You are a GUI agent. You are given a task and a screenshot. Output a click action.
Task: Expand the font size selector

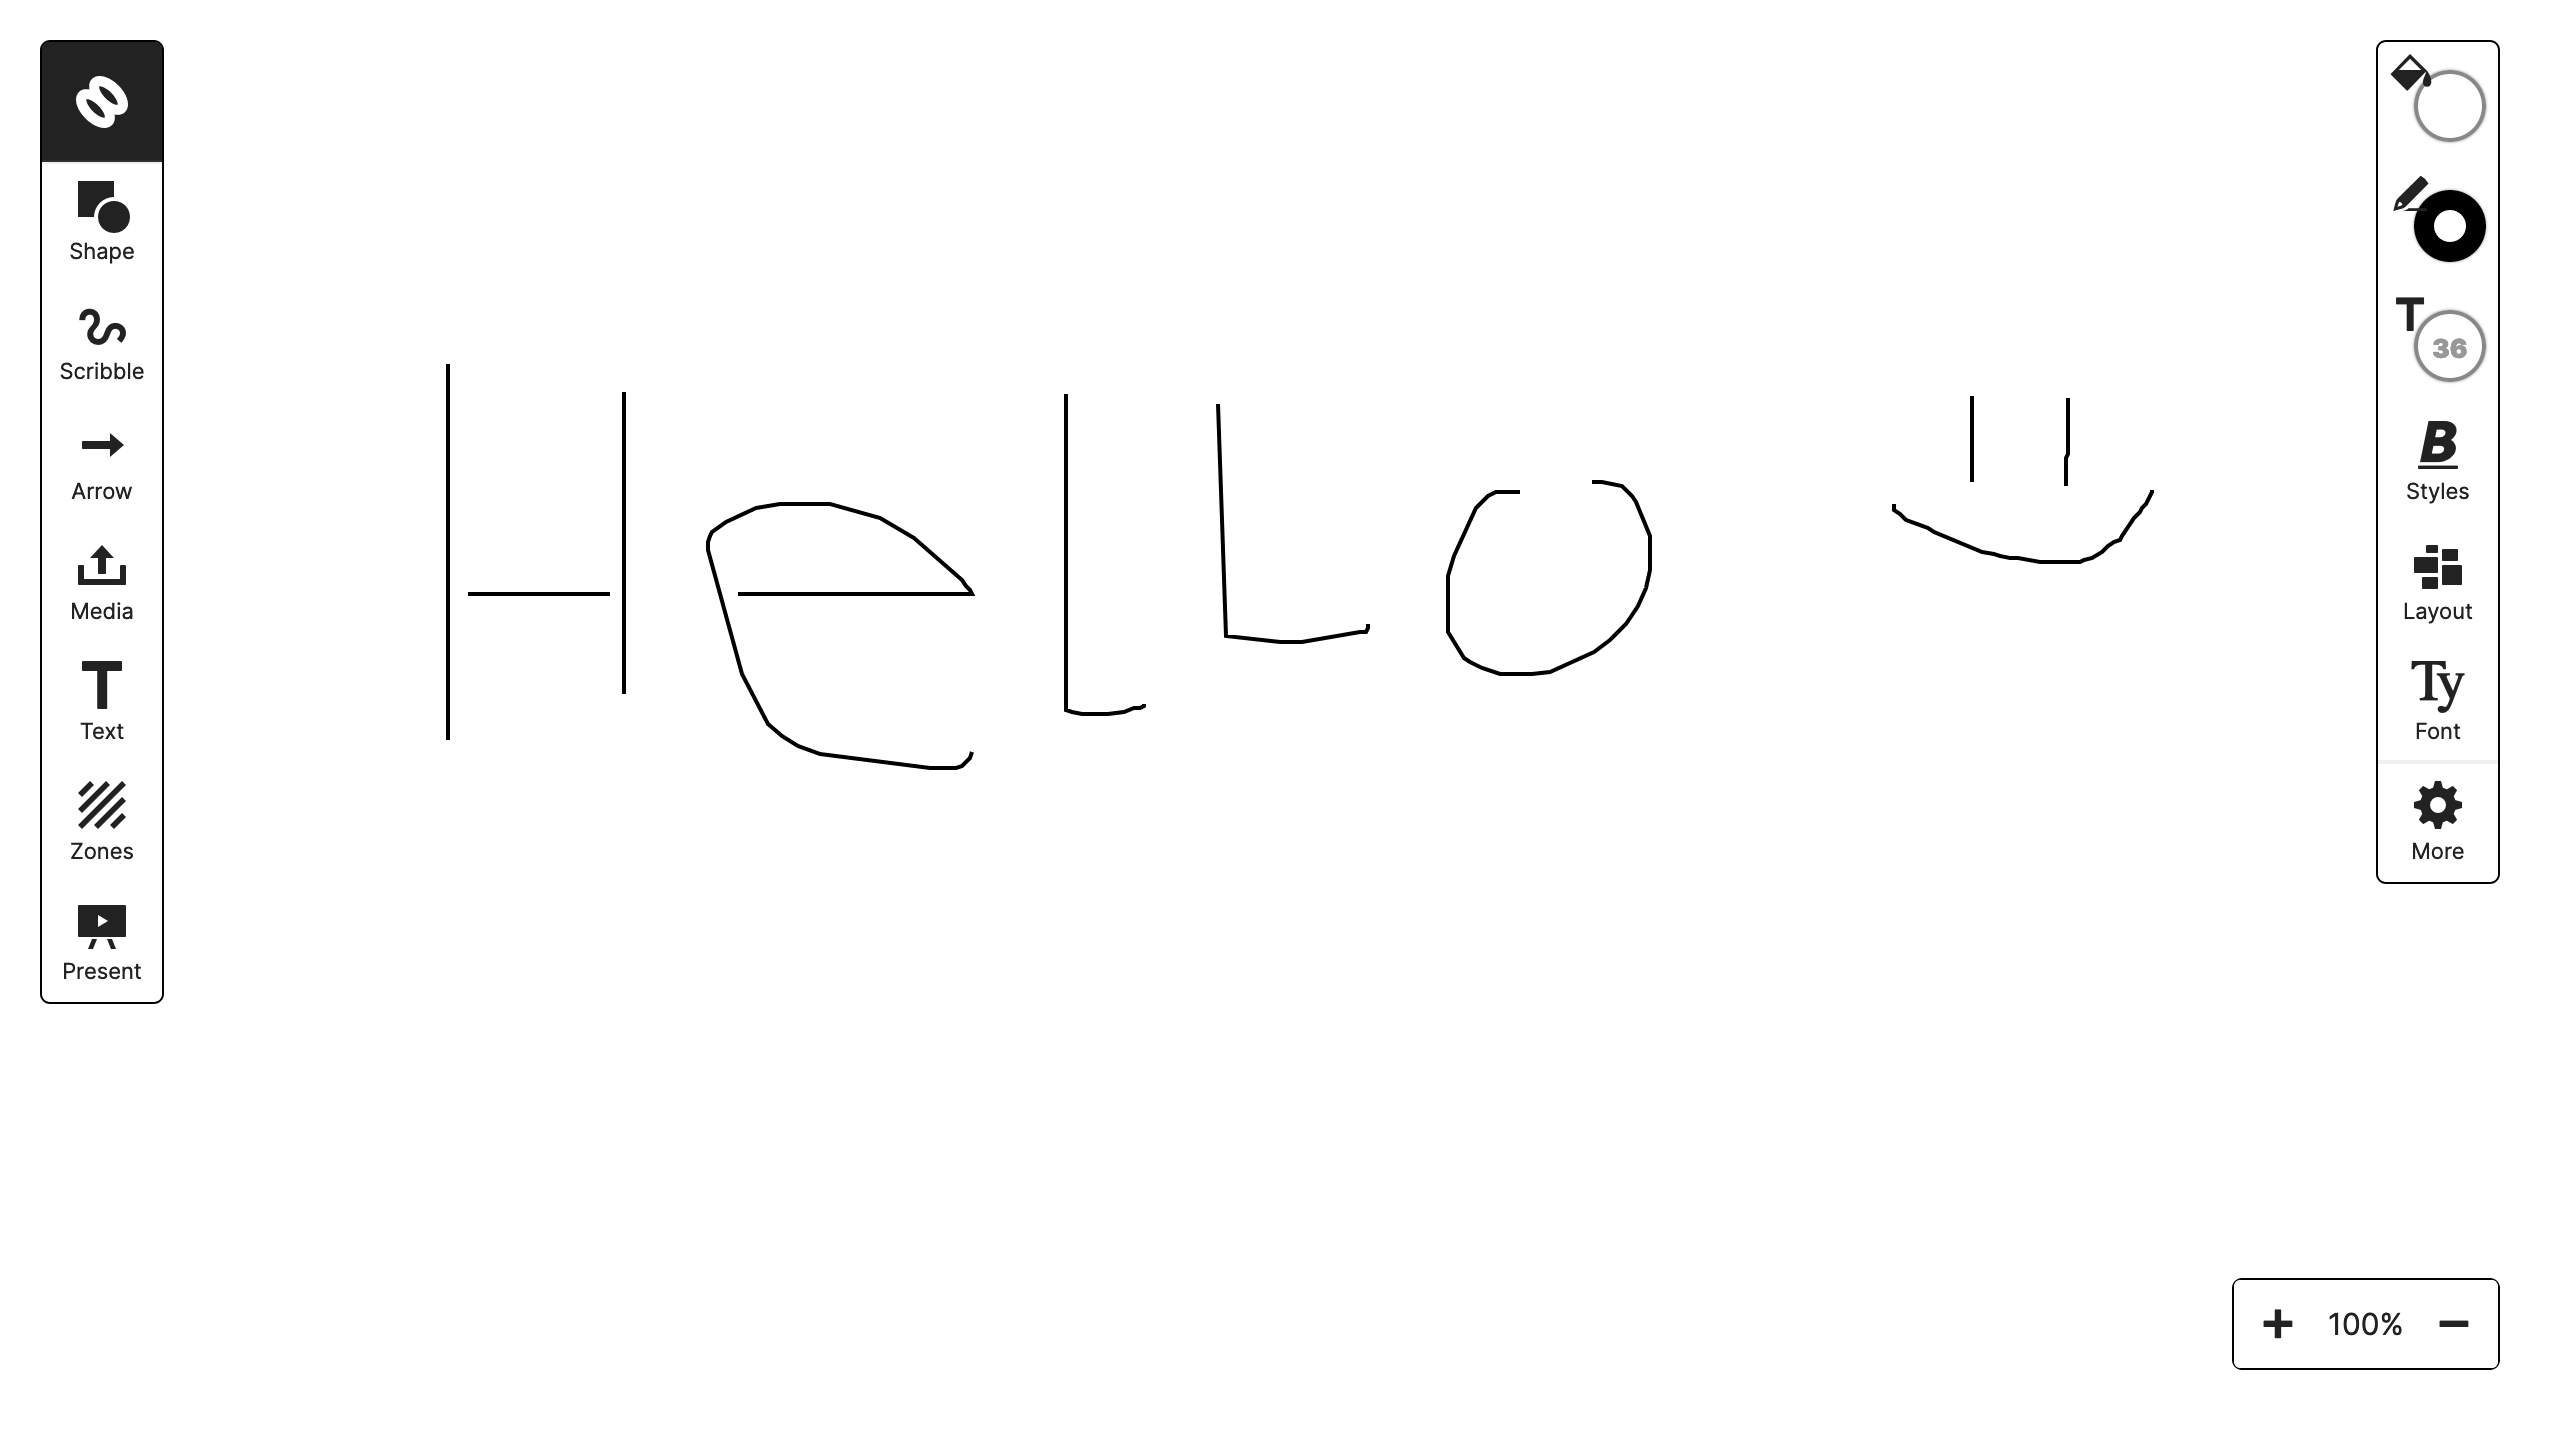point(2449,347)
